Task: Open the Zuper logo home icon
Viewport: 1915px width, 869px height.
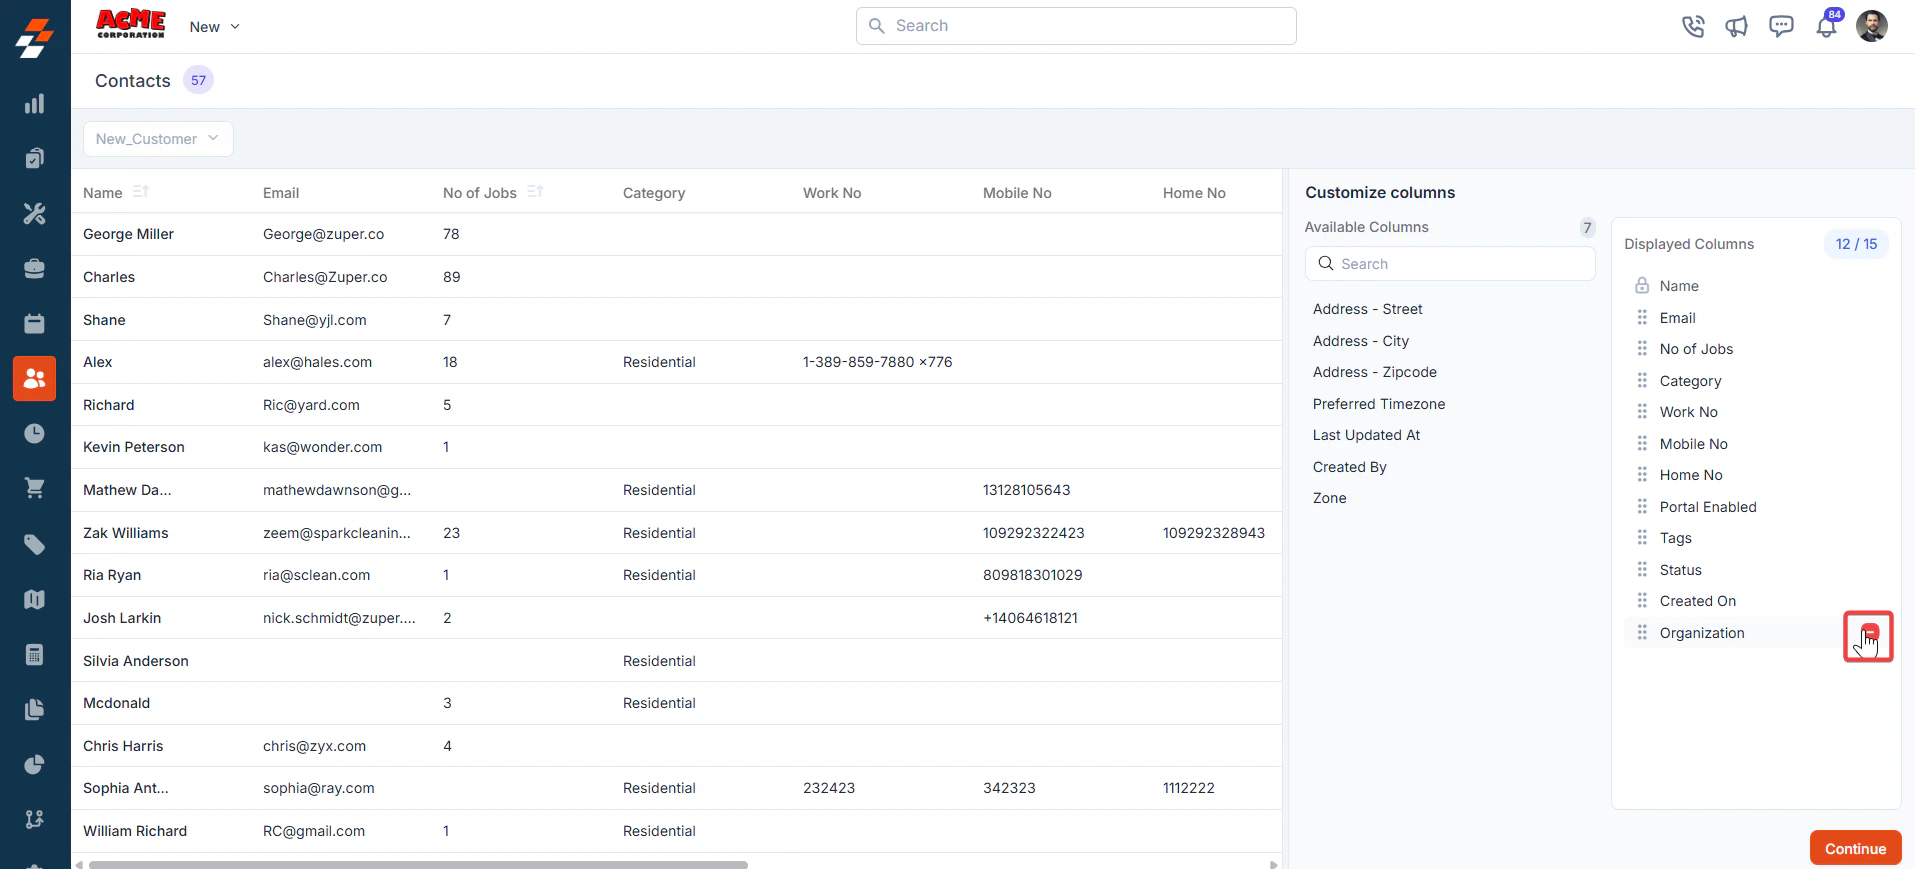Action: 35,38
